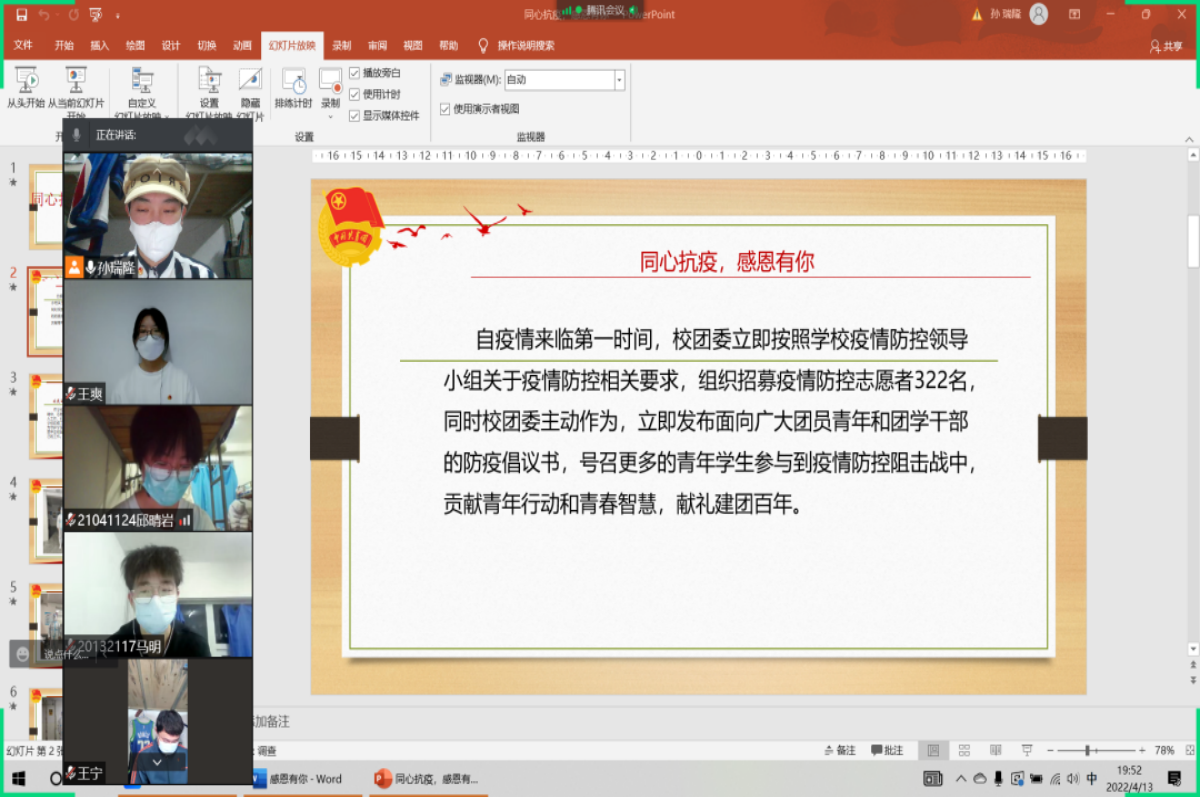Click microphone icon beside 正在讲话
Viewport: 1200px width, 797px height.
coord(77,134)
